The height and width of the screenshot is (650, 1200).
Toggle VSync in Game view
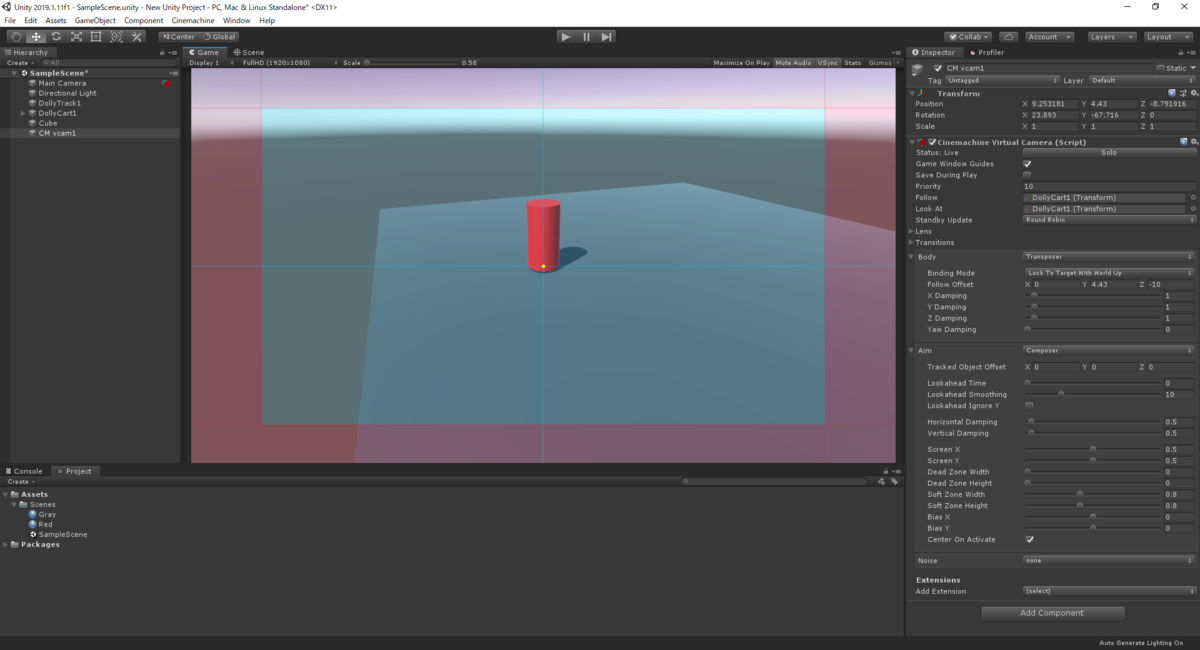828,63
